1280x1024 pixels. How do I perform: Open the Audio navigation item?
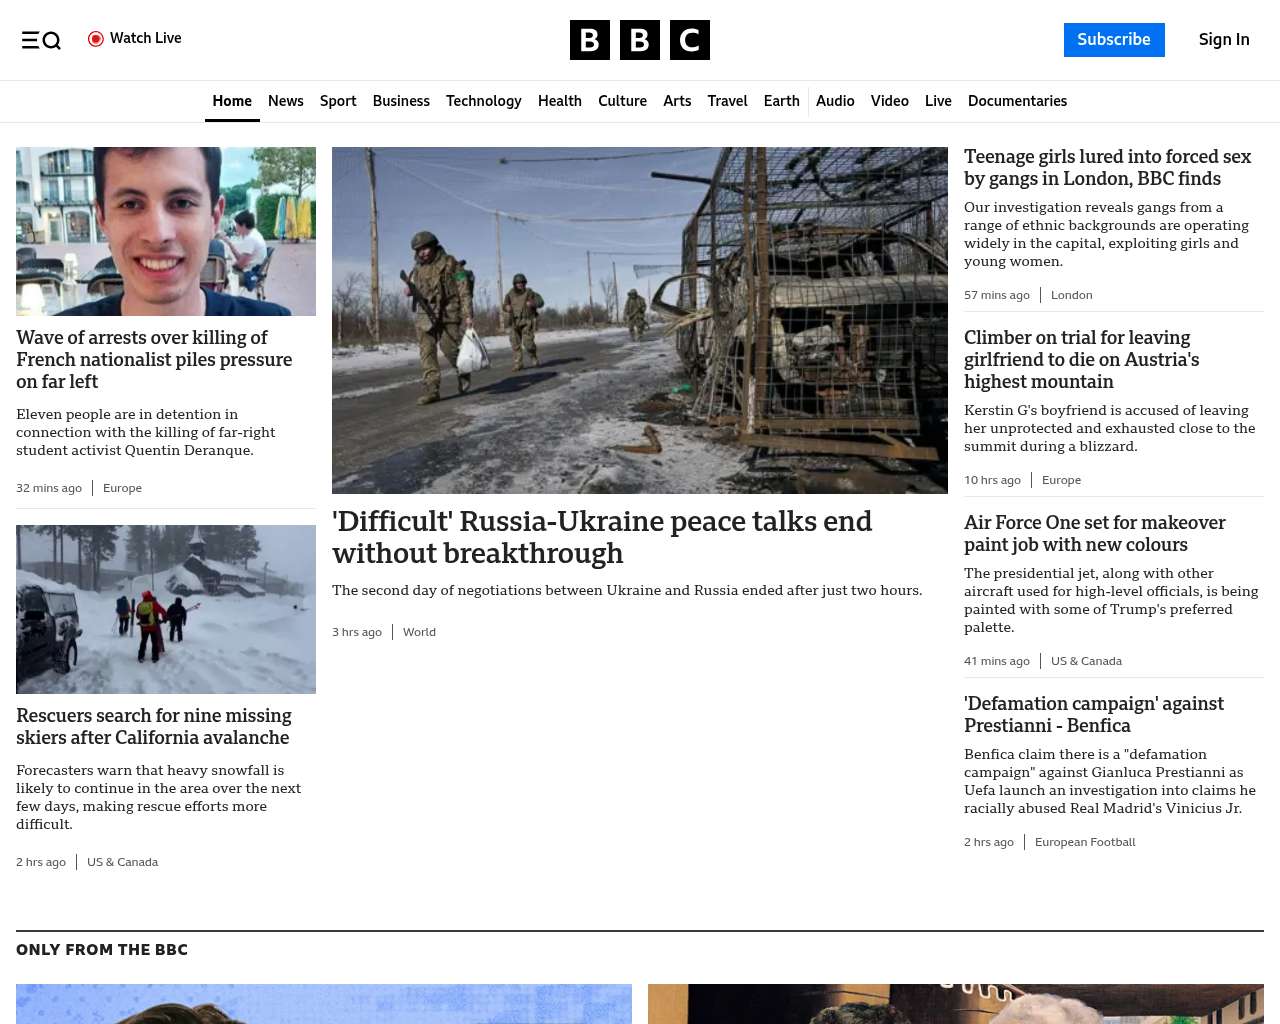coord(835,101)
